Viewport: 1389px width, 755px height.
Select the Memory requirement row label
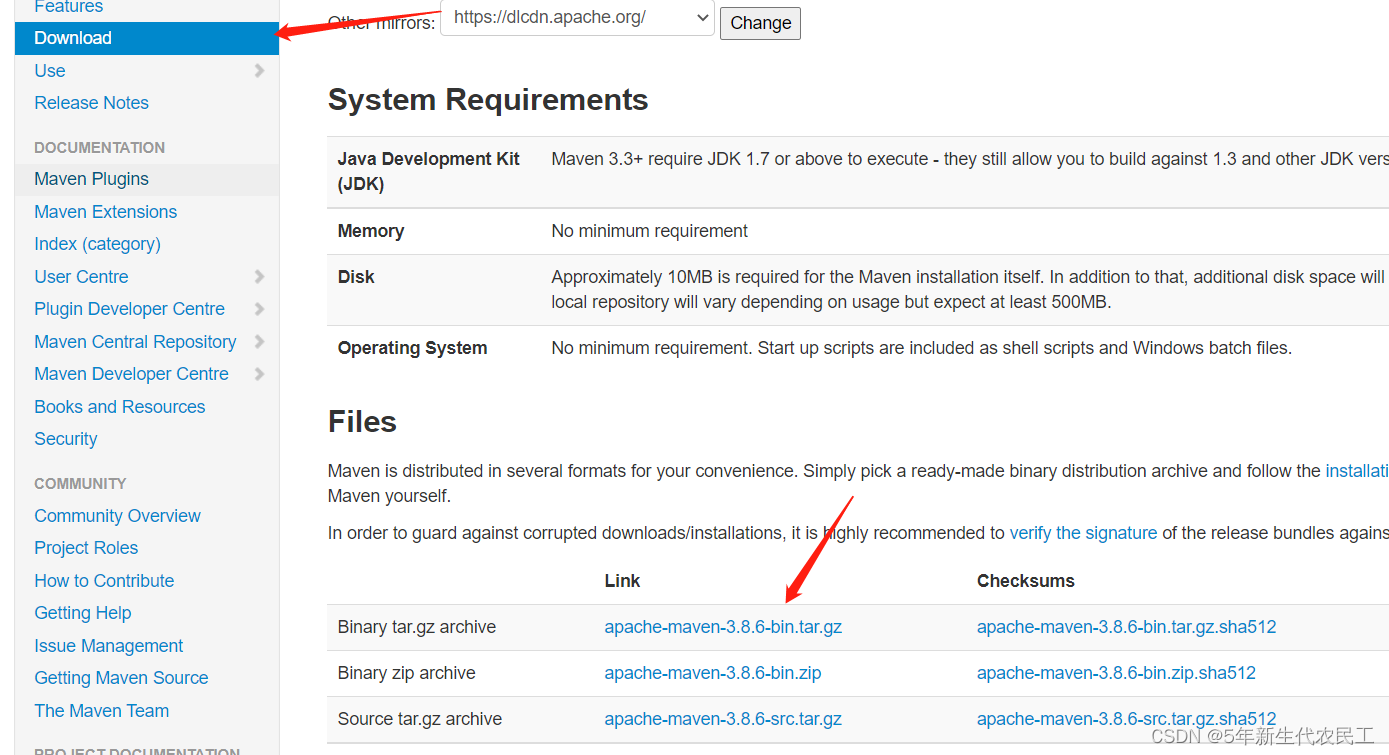[371, 231]
